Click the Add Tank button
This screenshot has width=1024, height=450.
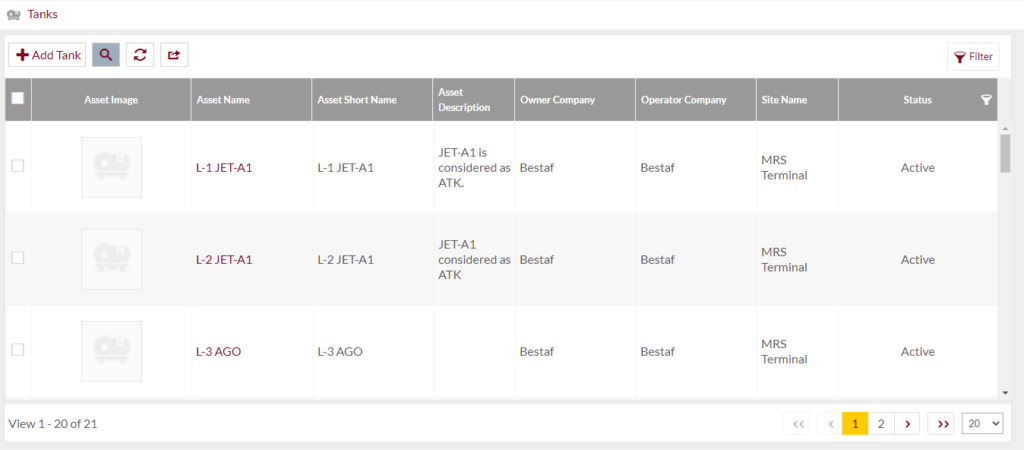click(x=48, y=55)
